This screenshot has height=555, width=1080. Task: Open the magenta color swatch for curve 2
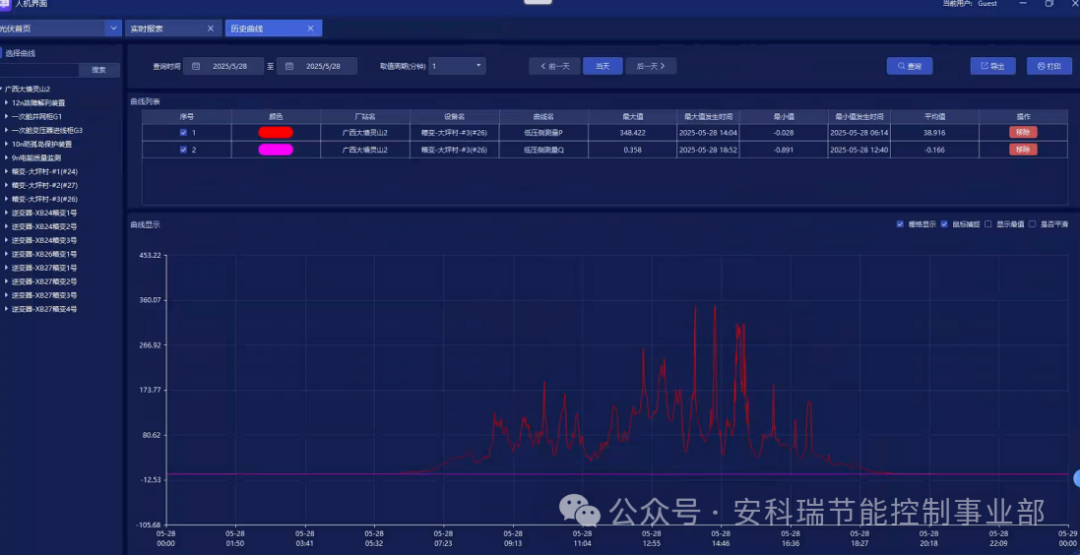276,149
